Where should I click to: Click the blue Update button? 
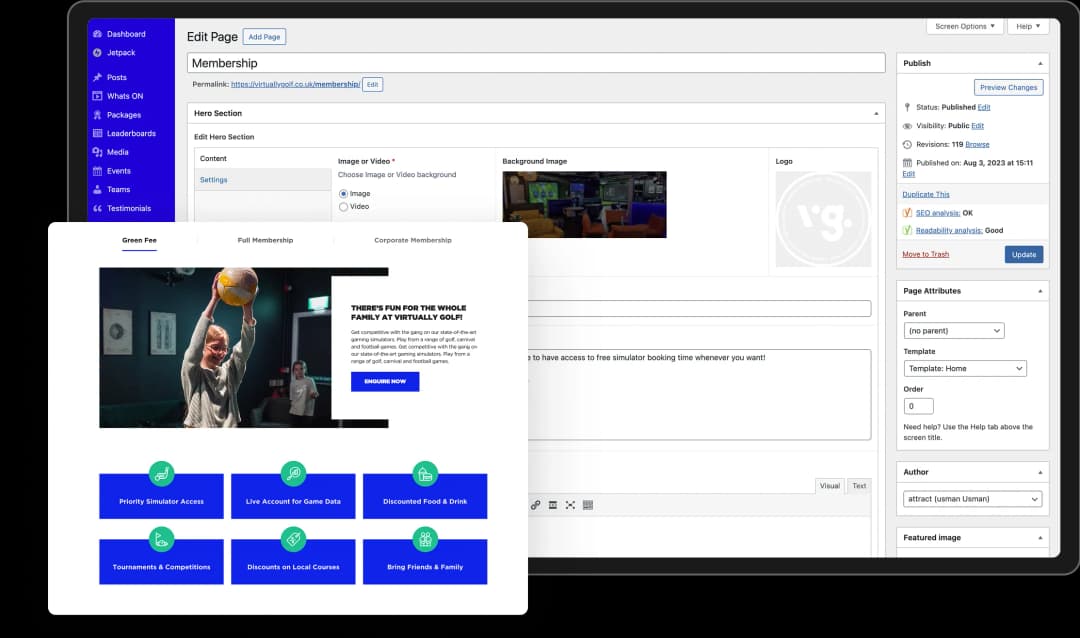coord(1023,254)
